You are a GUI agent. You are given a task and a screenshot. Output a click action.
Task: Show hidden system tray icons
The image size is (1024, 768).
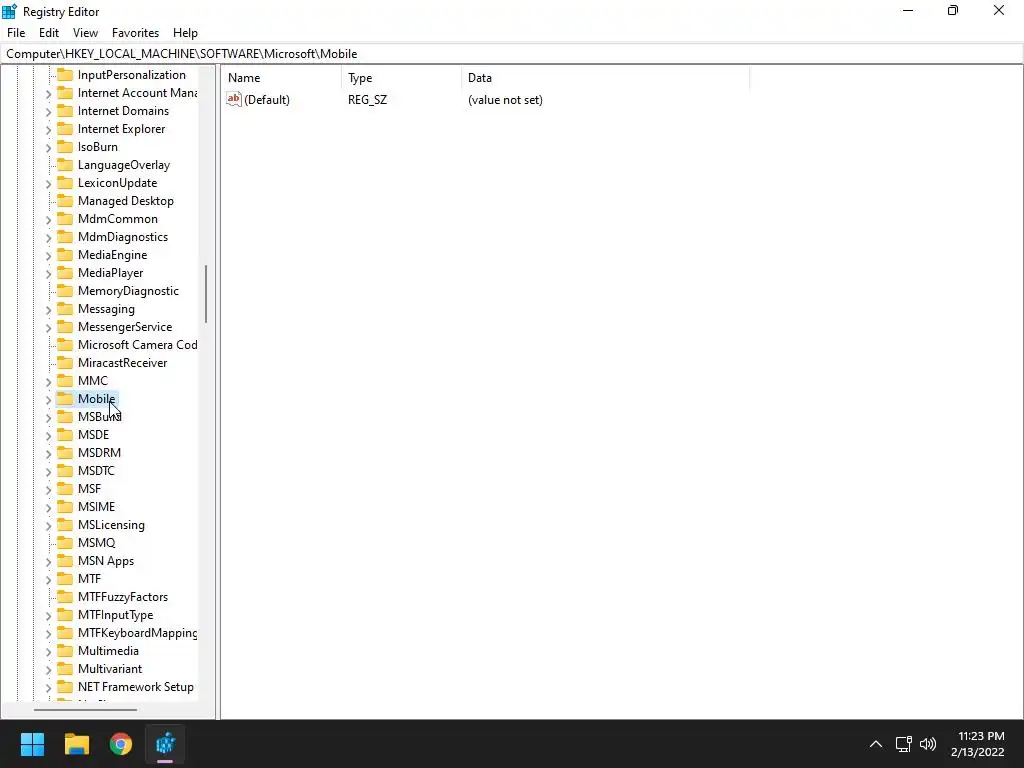[876, 744]
